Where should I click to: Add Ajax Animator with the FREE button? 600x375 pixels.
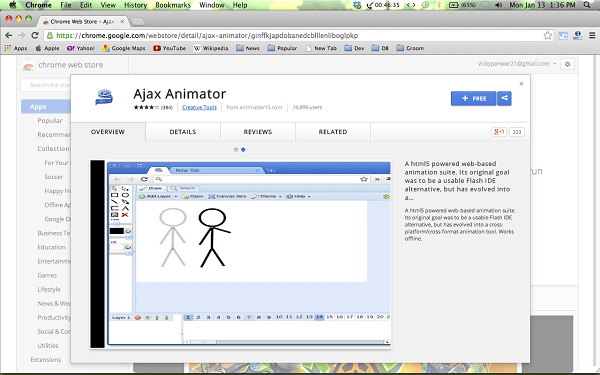coord(474,98)
